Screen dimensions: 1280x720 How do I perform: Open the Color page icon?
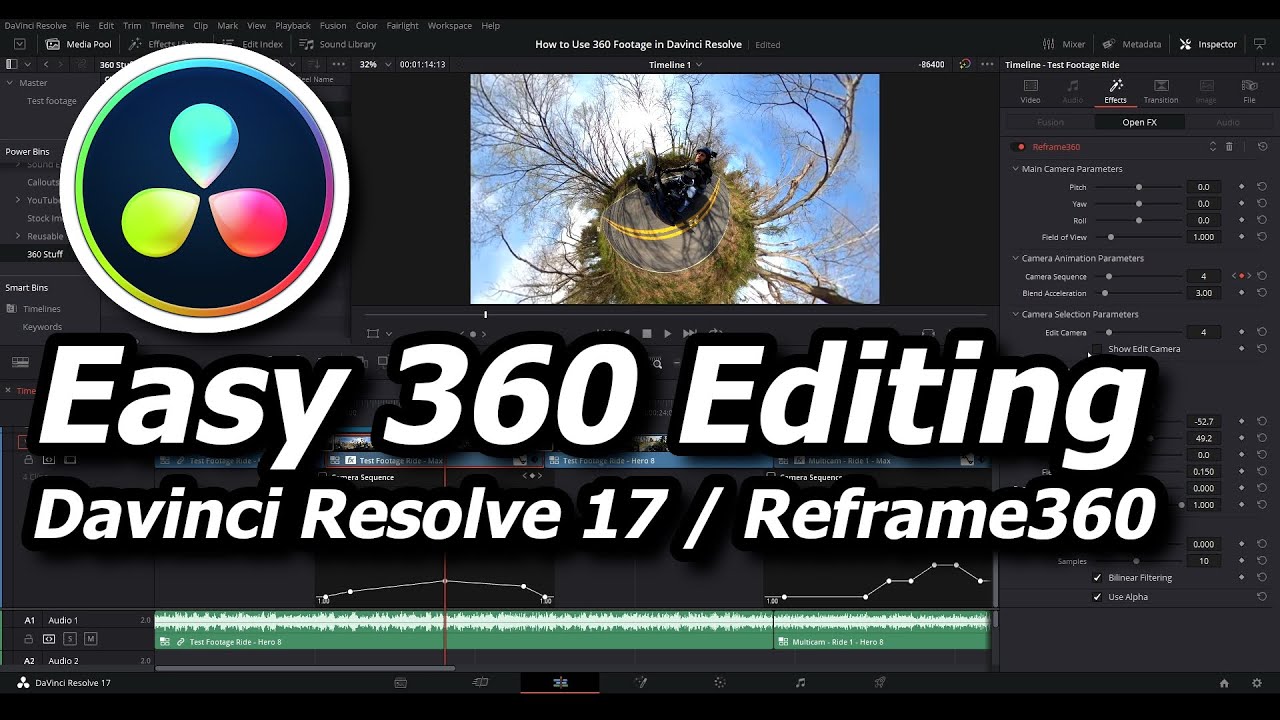tap(719, 683)
